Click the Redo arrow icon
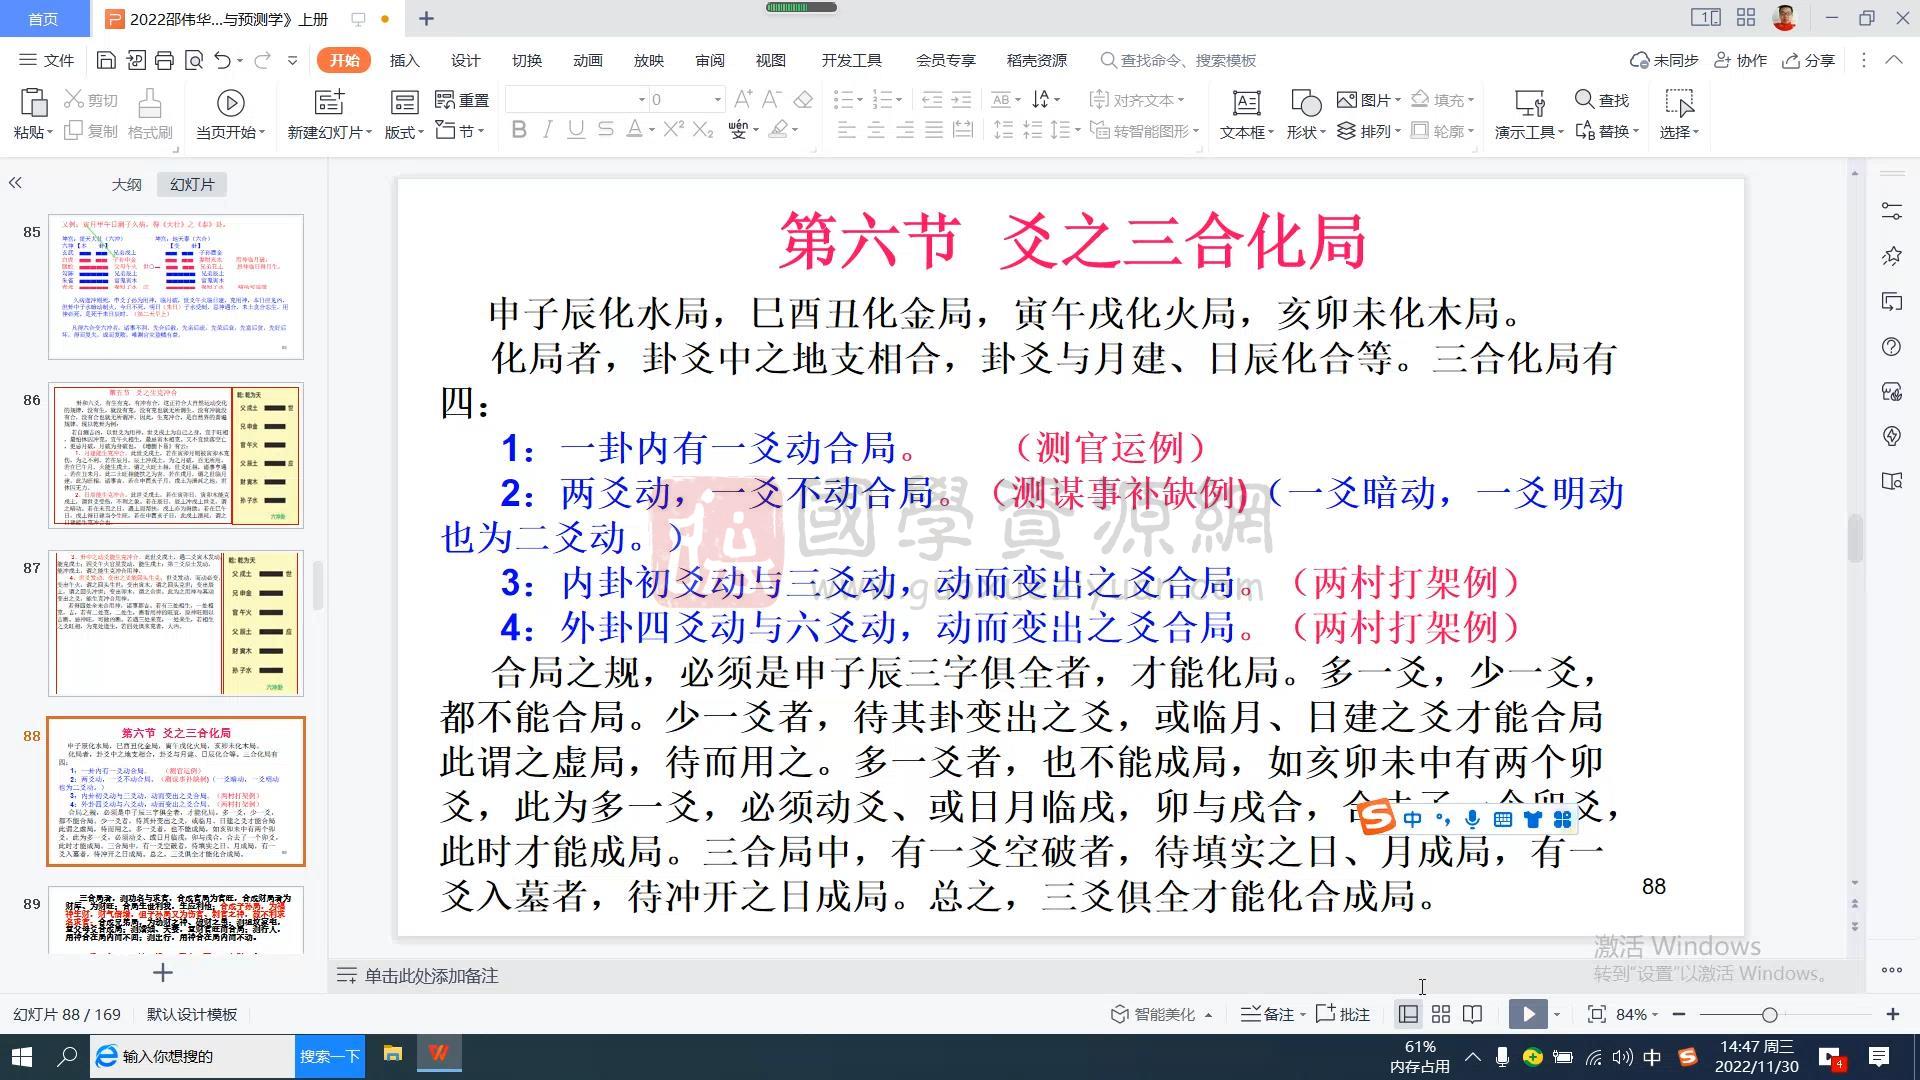The width and height of the screenshot is (1920, 1080). (x=262, y=60)
